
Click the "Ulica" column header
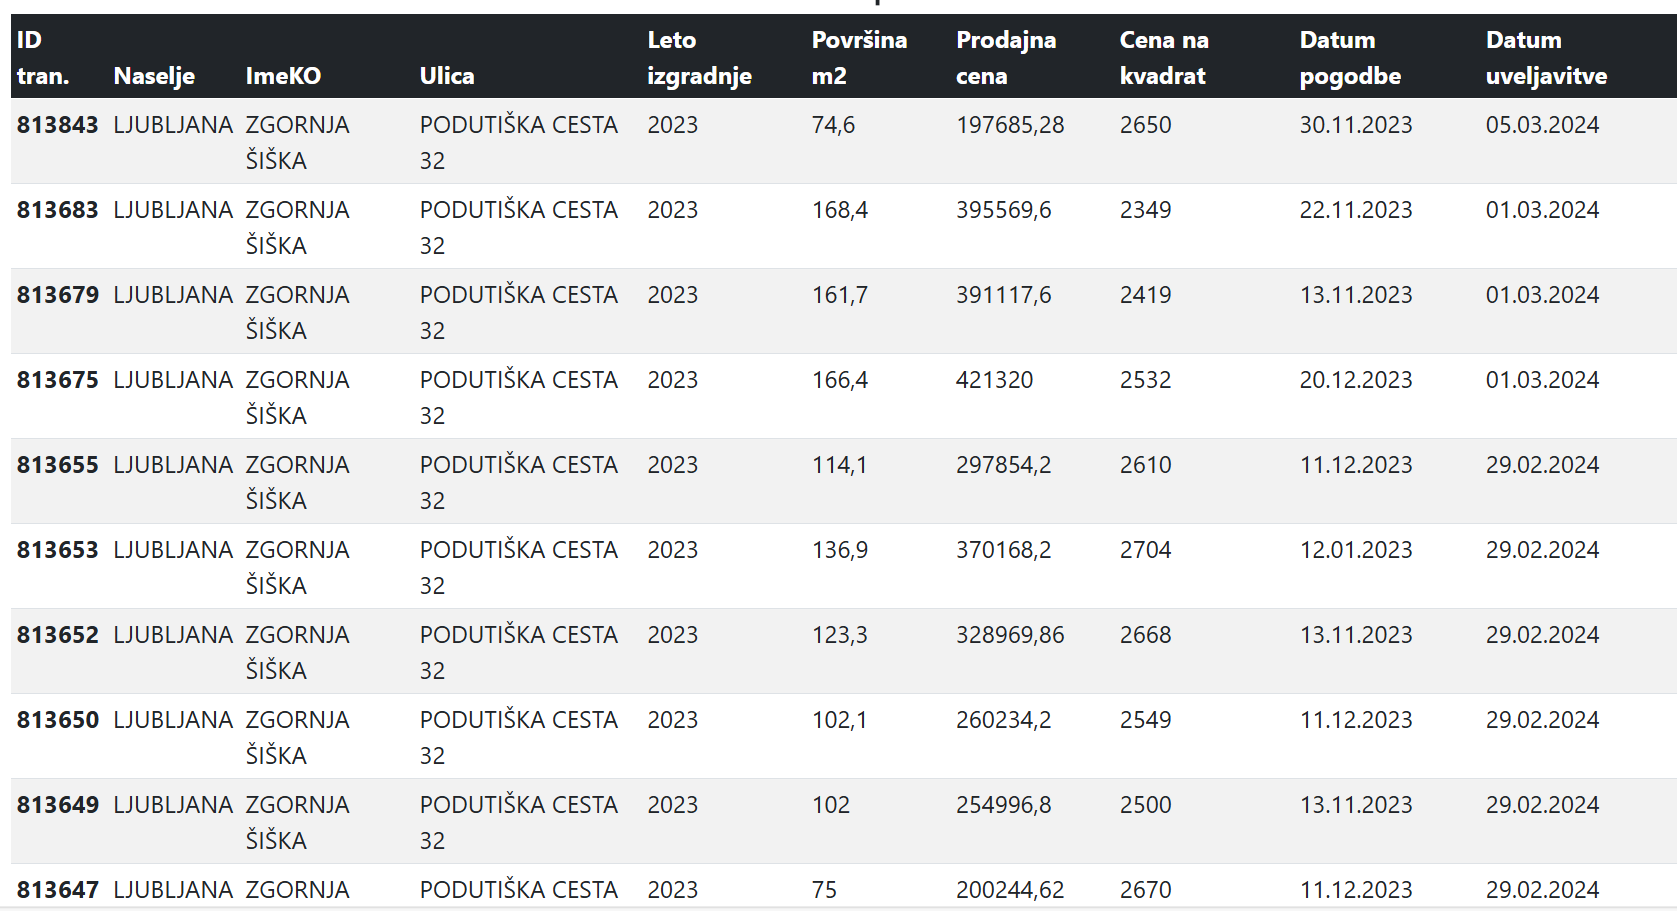tap(447, 76)
